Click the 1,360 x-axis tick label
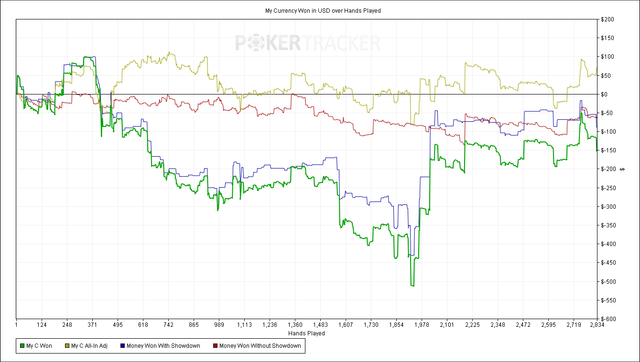640x362 pixels. 295,325
